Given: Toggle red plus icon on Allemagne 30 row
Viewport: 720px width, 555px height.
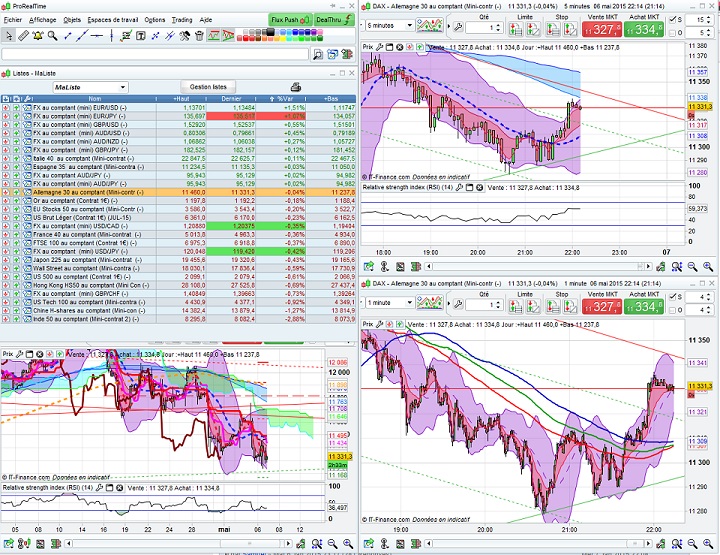Looking at the screenshot, I should [x=6, y=192].
